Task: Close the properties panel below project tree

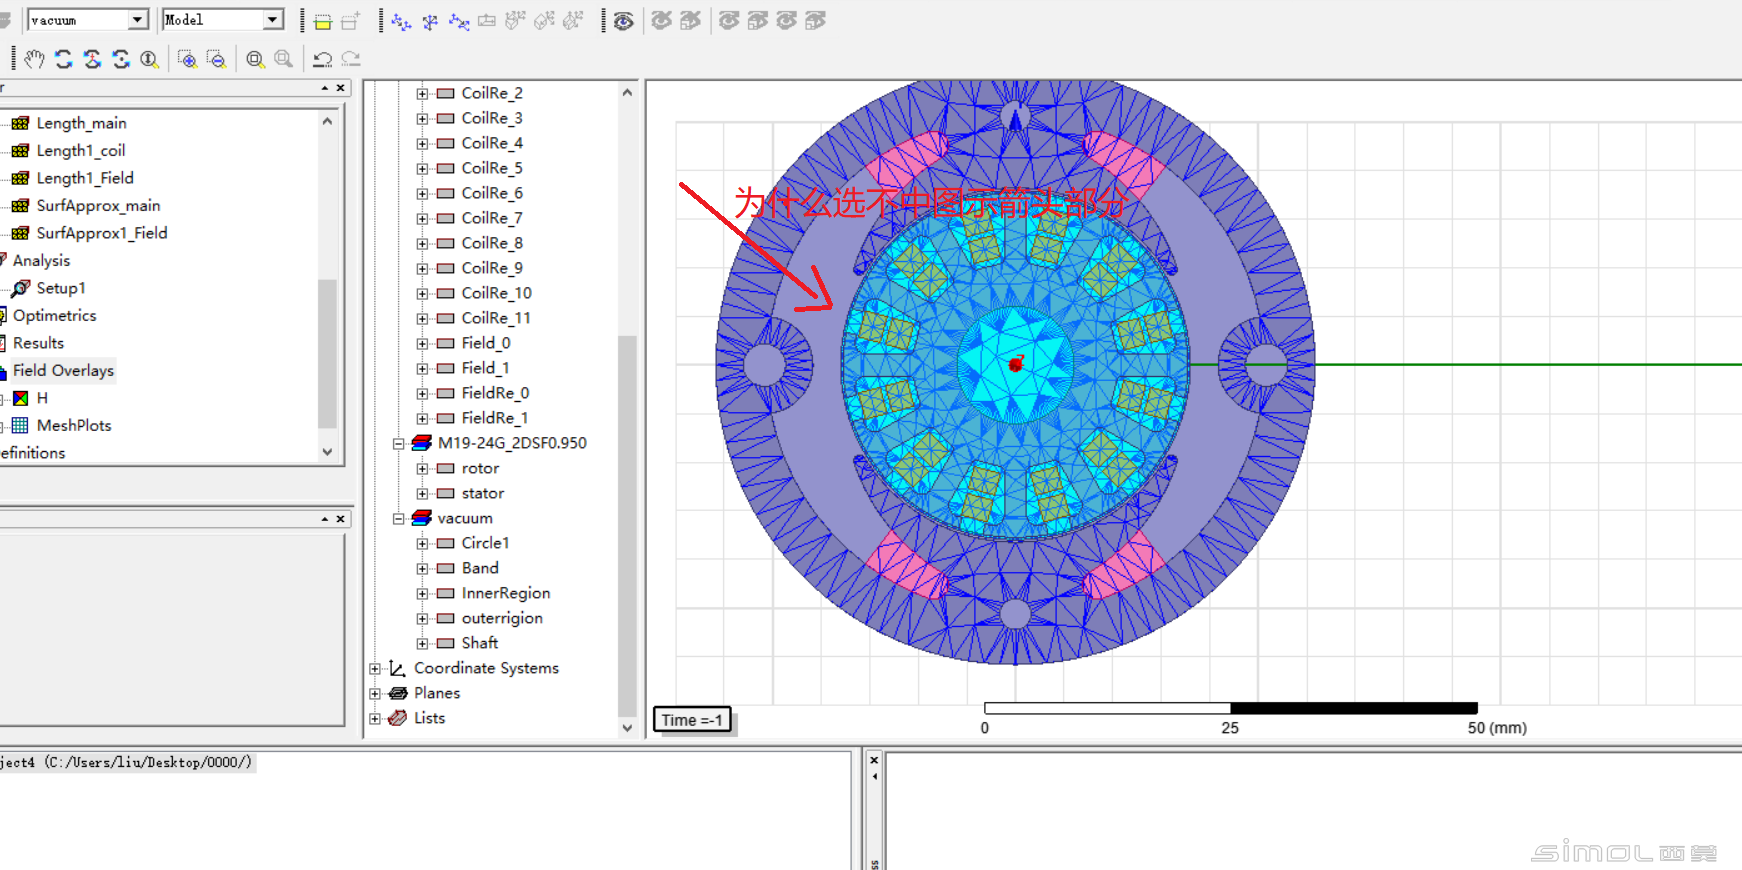Action: (x=341, y=519)
